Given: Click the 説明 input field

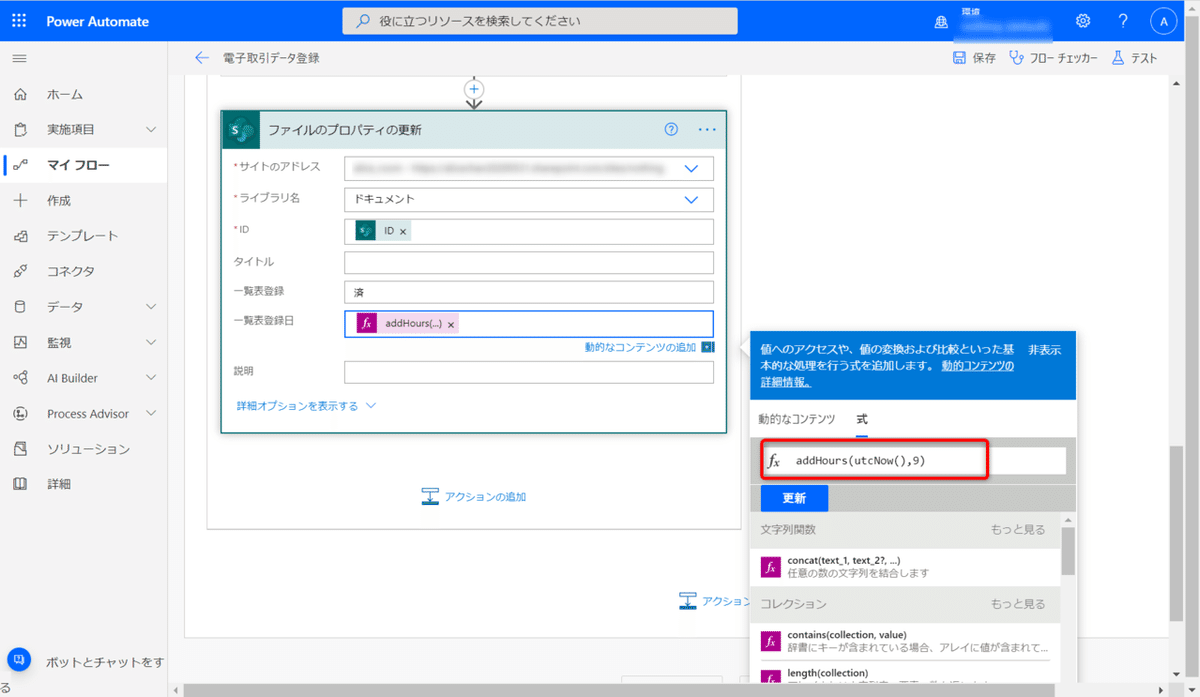Looking at the screenshot, I should [x=529, y=372].
